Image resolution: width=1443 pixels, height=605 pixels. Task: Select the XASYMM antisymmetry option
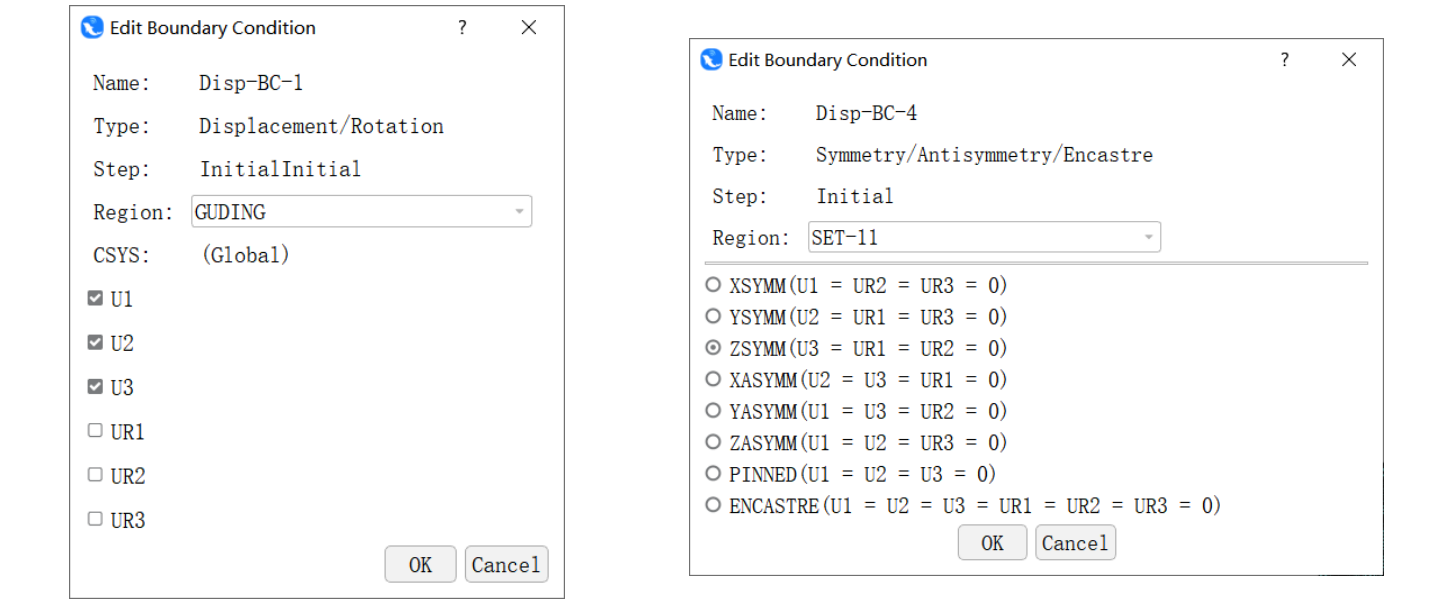[x=713, y=379]
